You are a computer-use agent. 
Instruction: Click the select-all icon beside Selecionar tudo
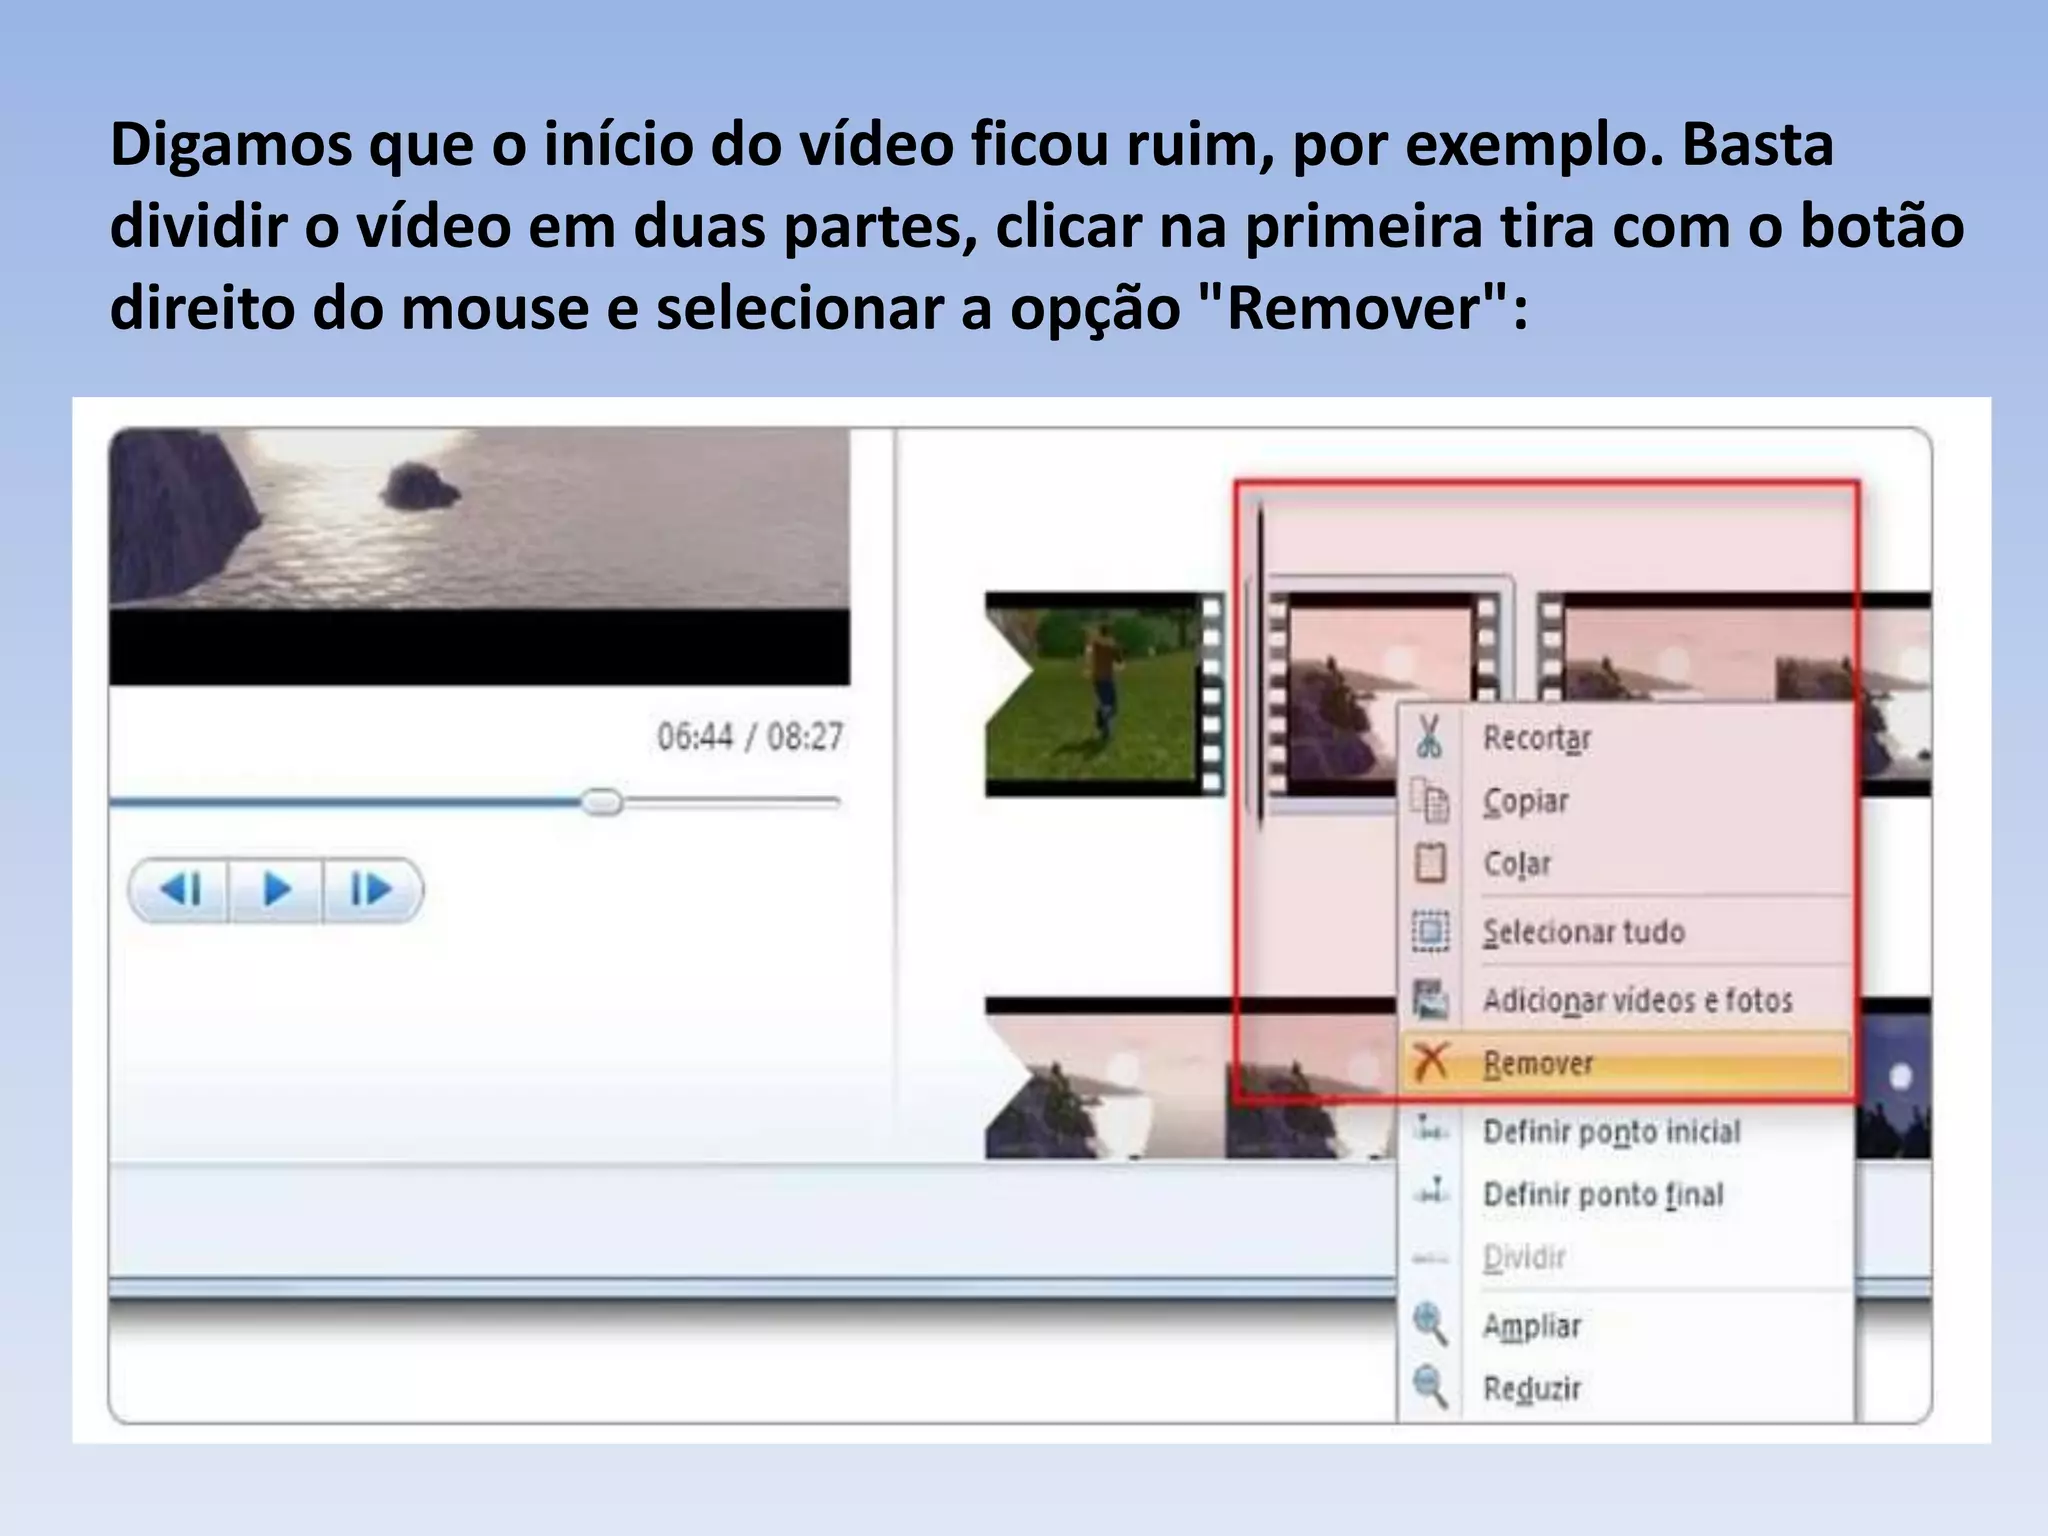pyautogui.click(x=1430, y=931)
